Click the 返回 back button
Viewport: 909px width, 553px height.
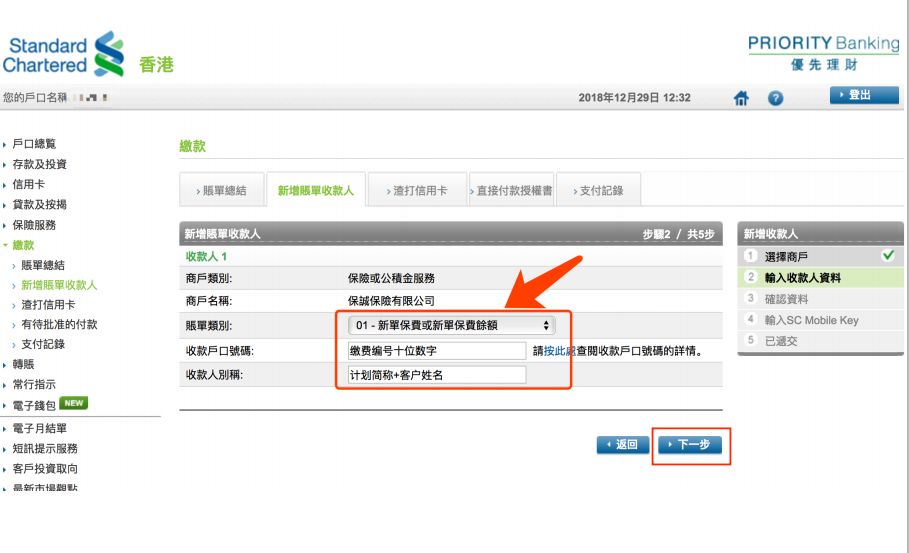pyautogui.click(x=623, y=445)
